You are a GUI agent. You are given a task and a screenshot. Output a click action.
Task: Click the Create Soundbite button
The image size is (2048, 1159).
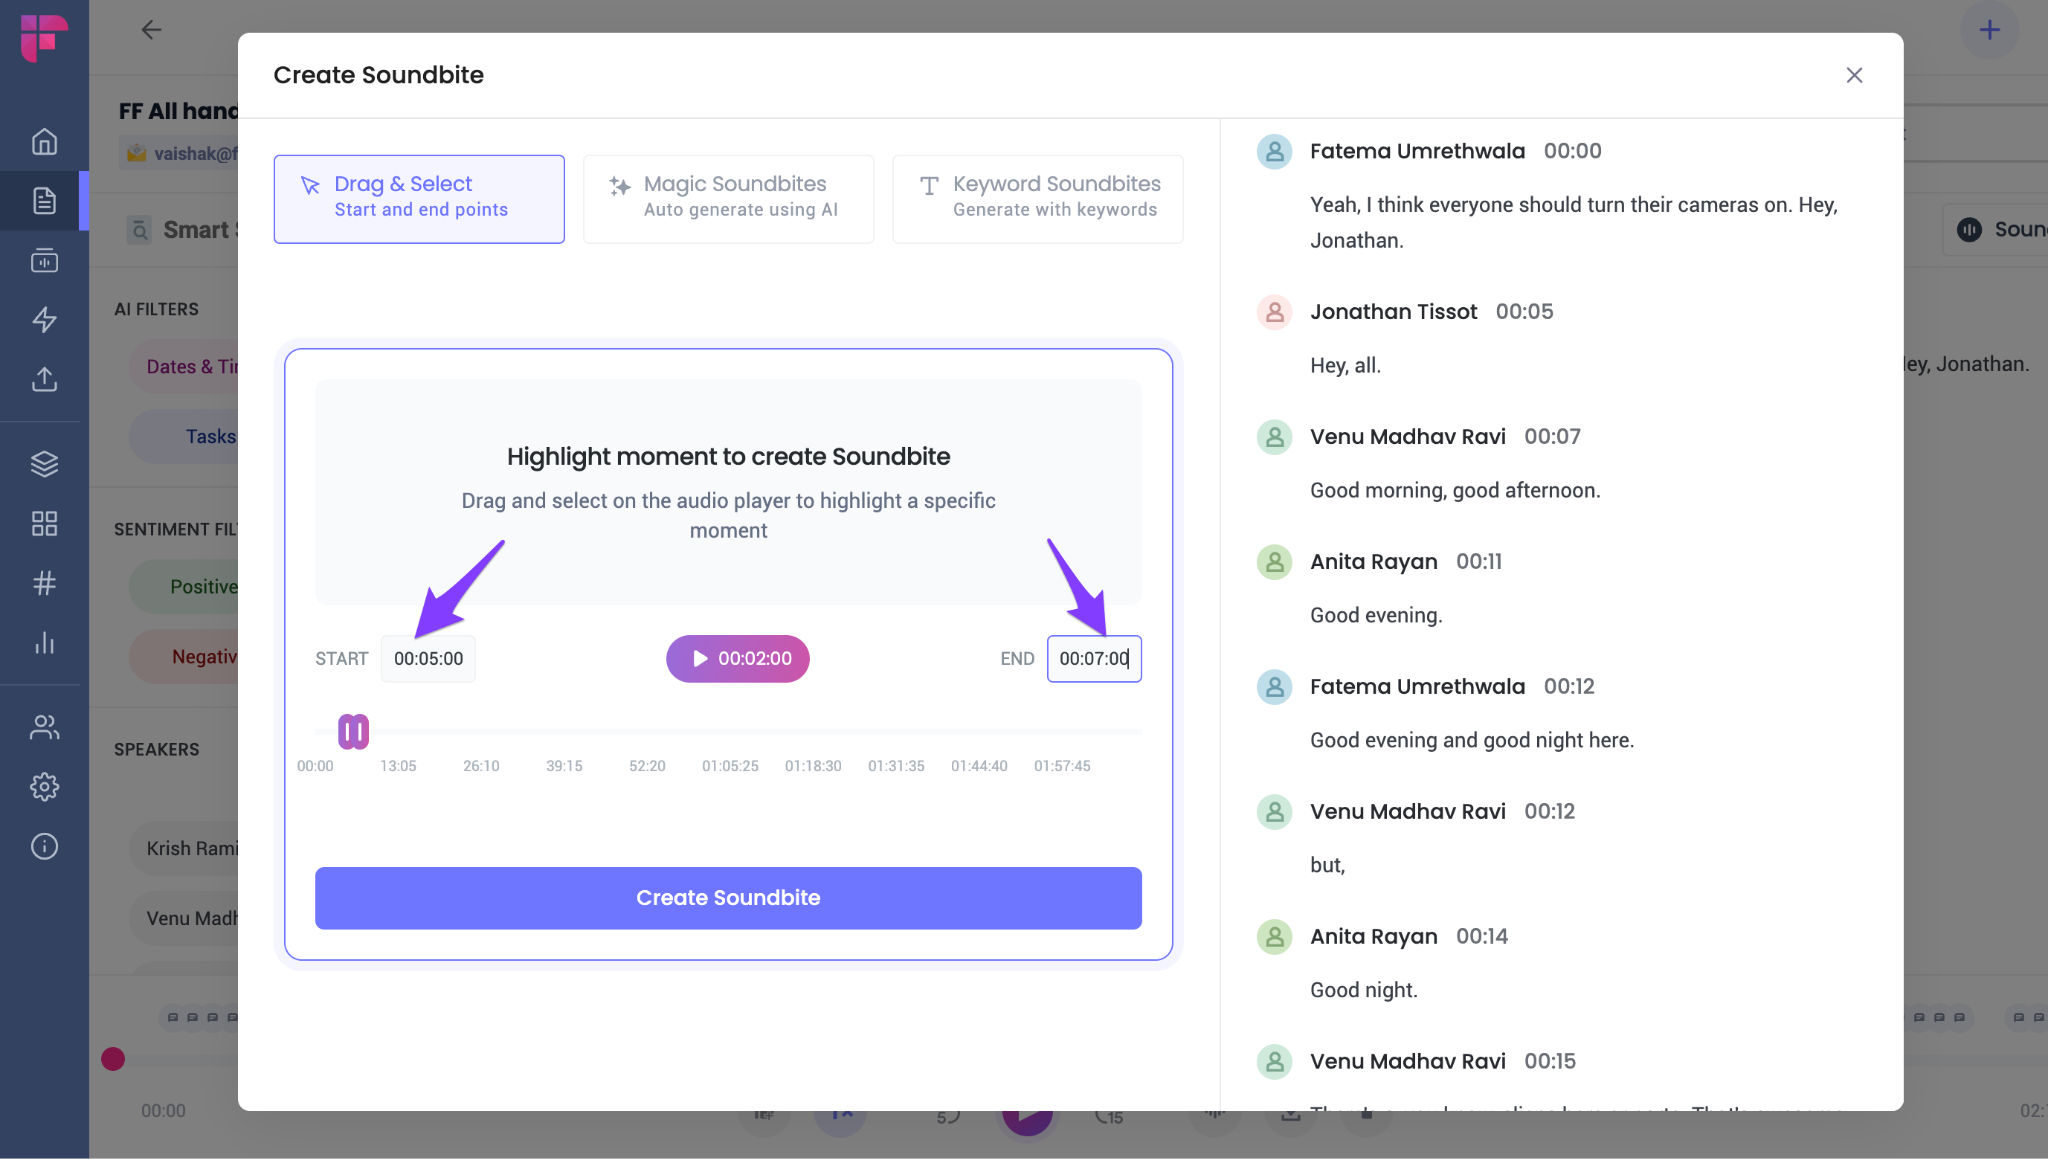coord(728,898)
